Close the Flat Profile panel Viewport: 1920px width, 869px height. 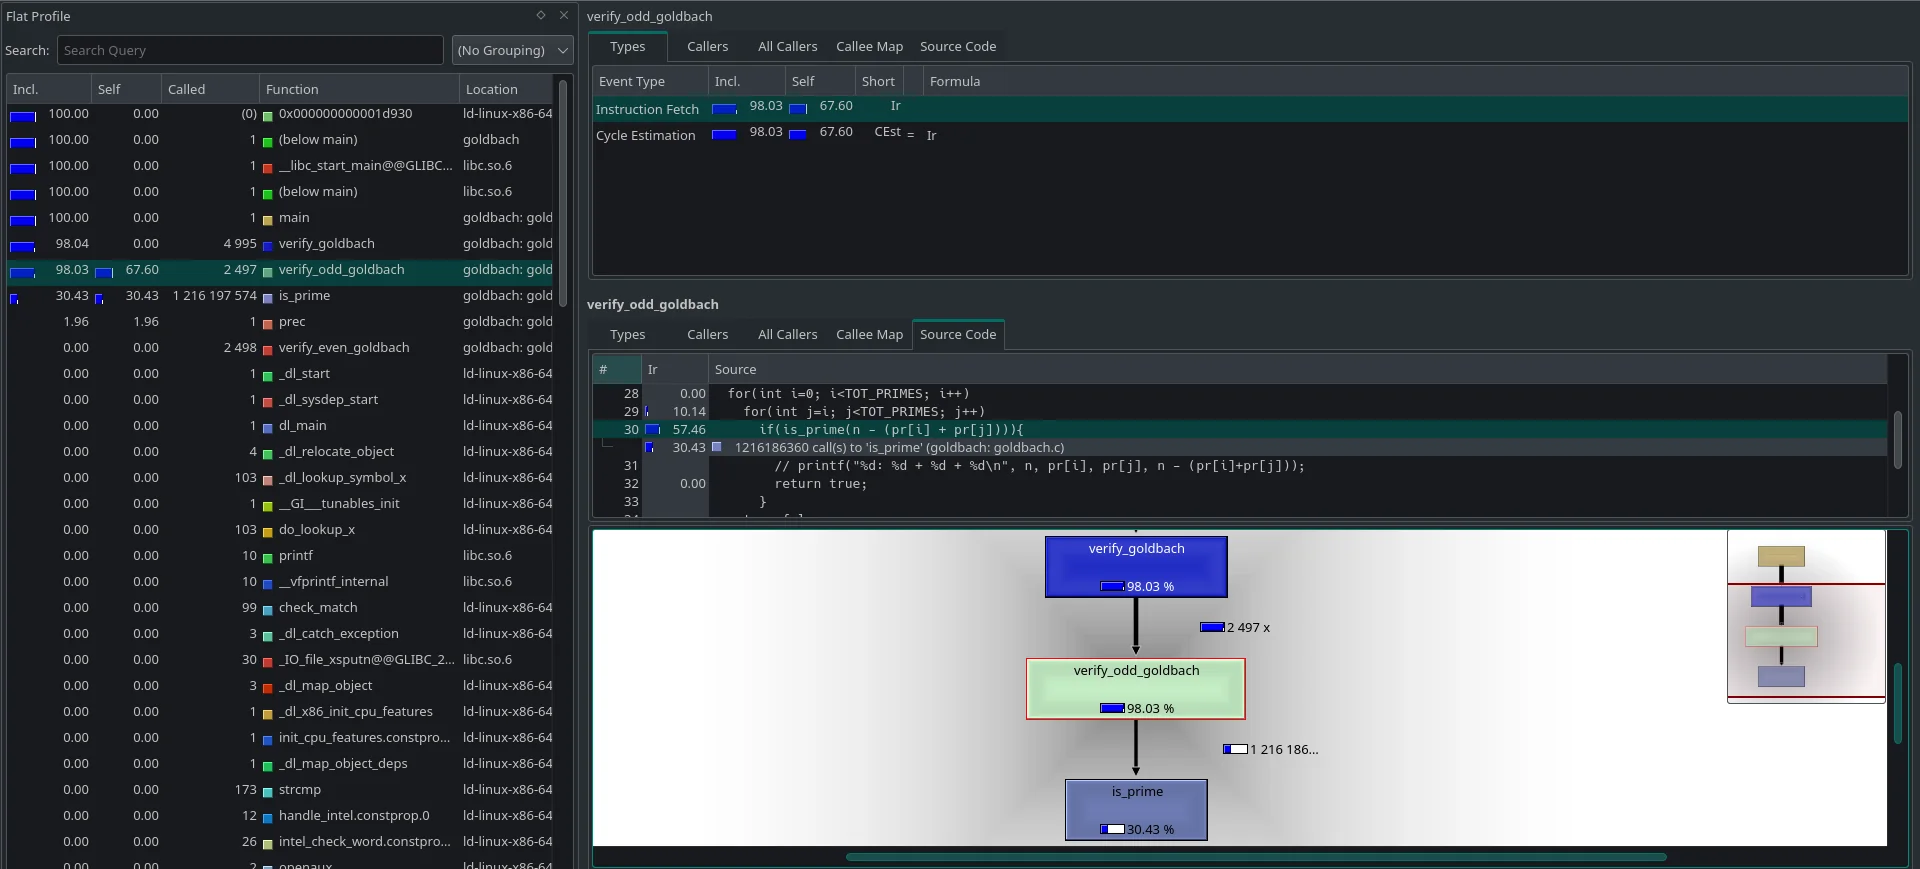(564, 15)
